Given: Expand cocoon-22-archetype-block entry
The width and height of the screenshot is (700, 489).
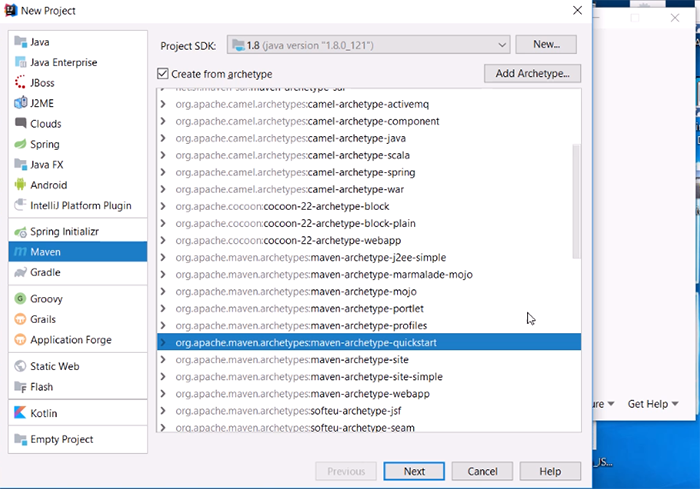Looking at the screenshot, I should tap(163, 206).
